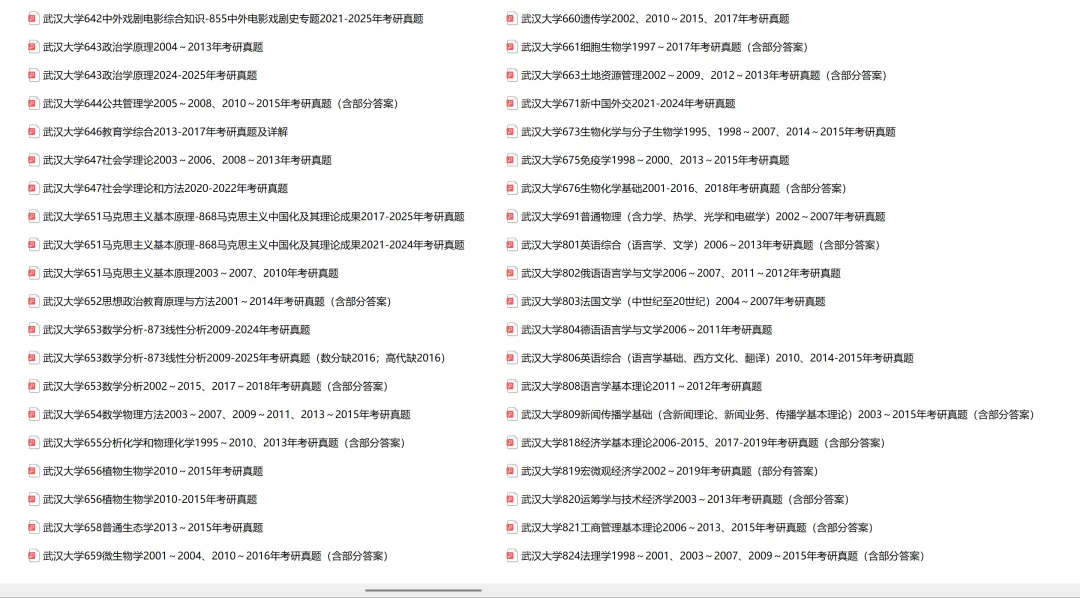Click PDF icon of 651马克思主义 2017-2025 file
Viewport: 1080px width, 598px height.
33,216
